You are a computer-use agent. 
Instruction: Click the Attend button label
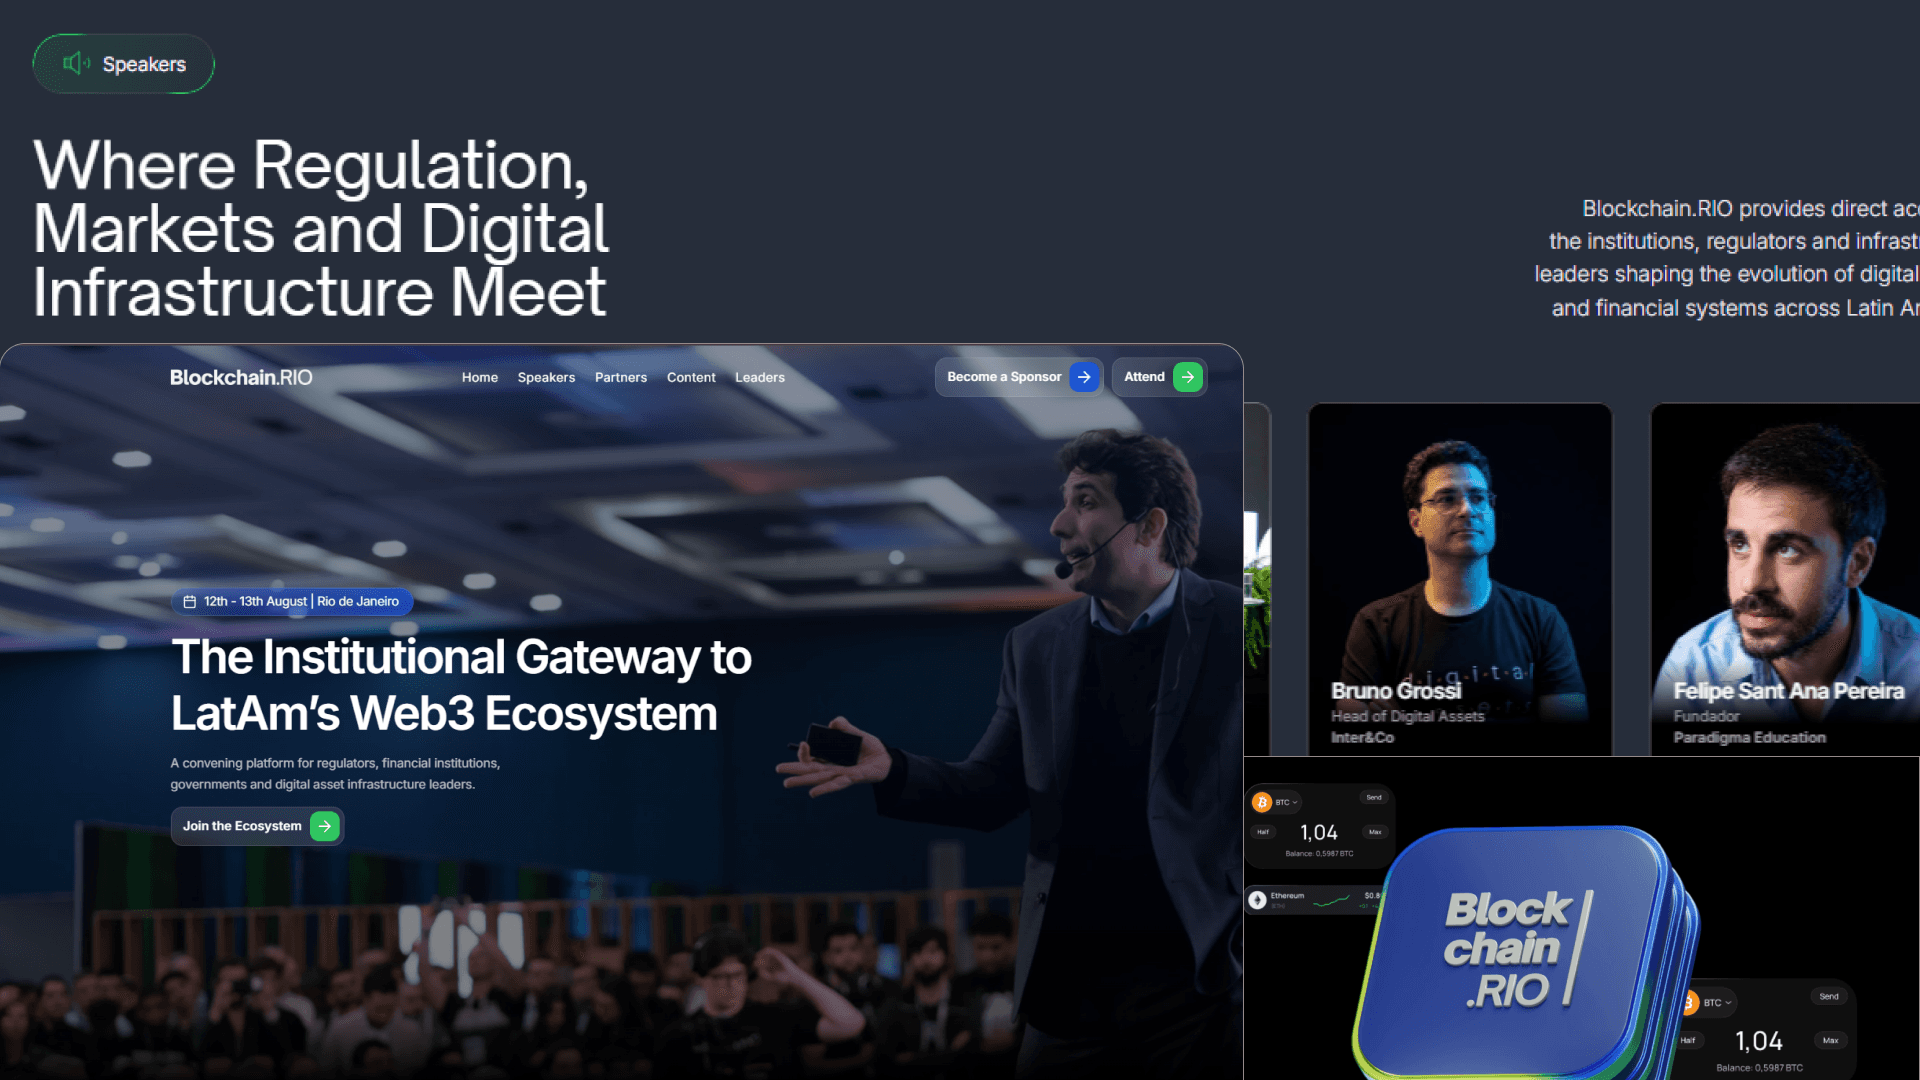(1144, 377)
